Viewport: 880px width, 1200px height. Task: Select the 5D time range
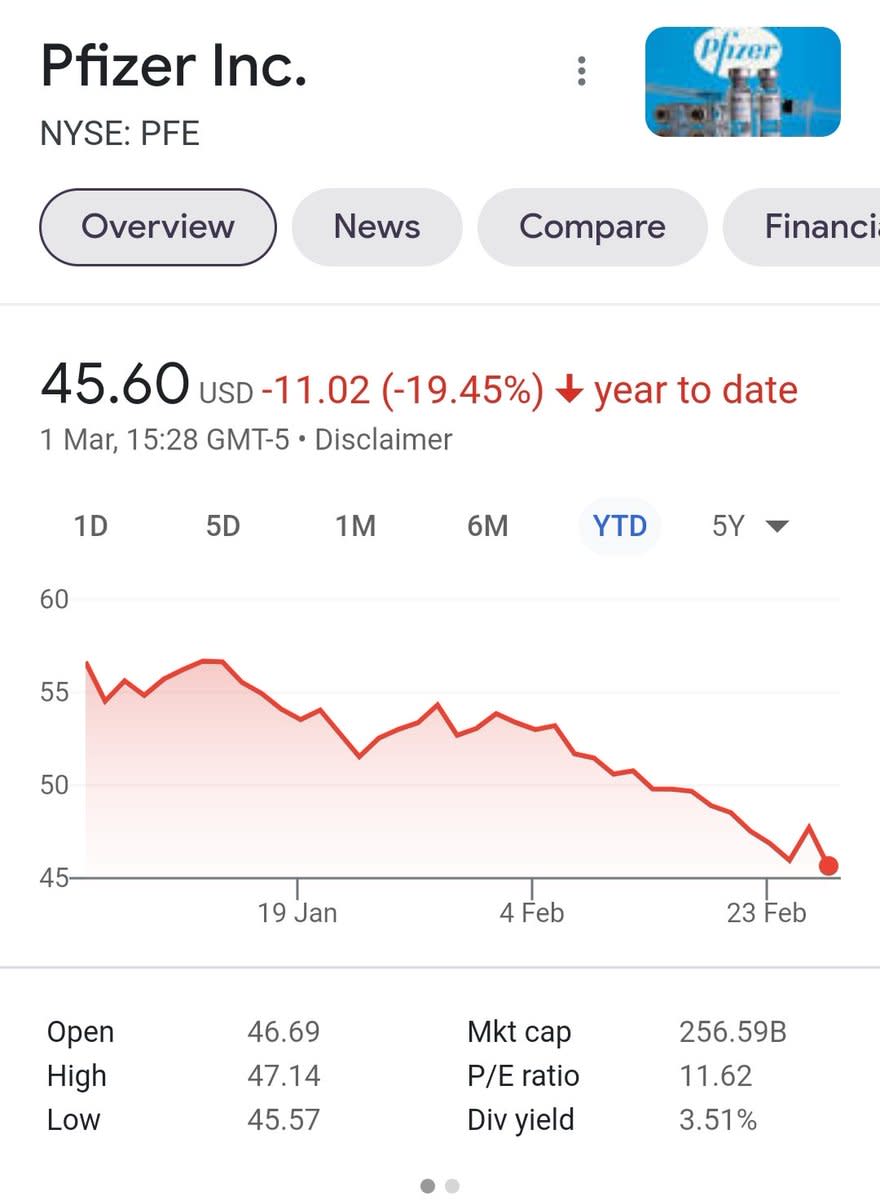pos(223,526)
